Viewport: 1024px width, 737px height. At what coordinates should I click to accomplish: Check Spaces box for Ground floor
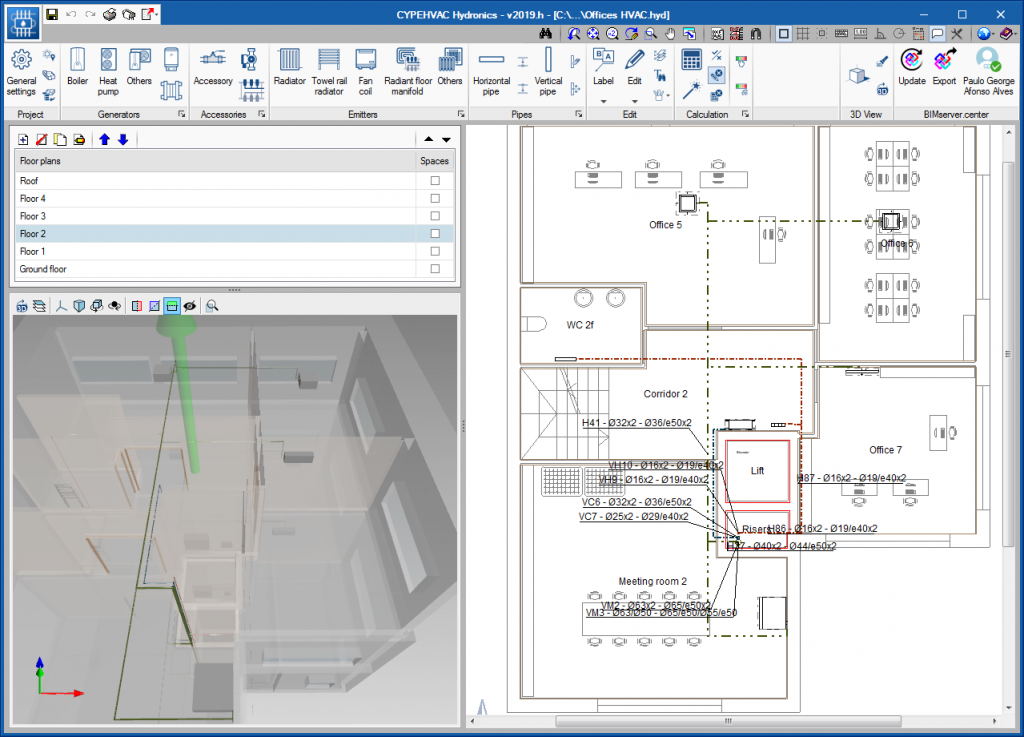point(435,269)
